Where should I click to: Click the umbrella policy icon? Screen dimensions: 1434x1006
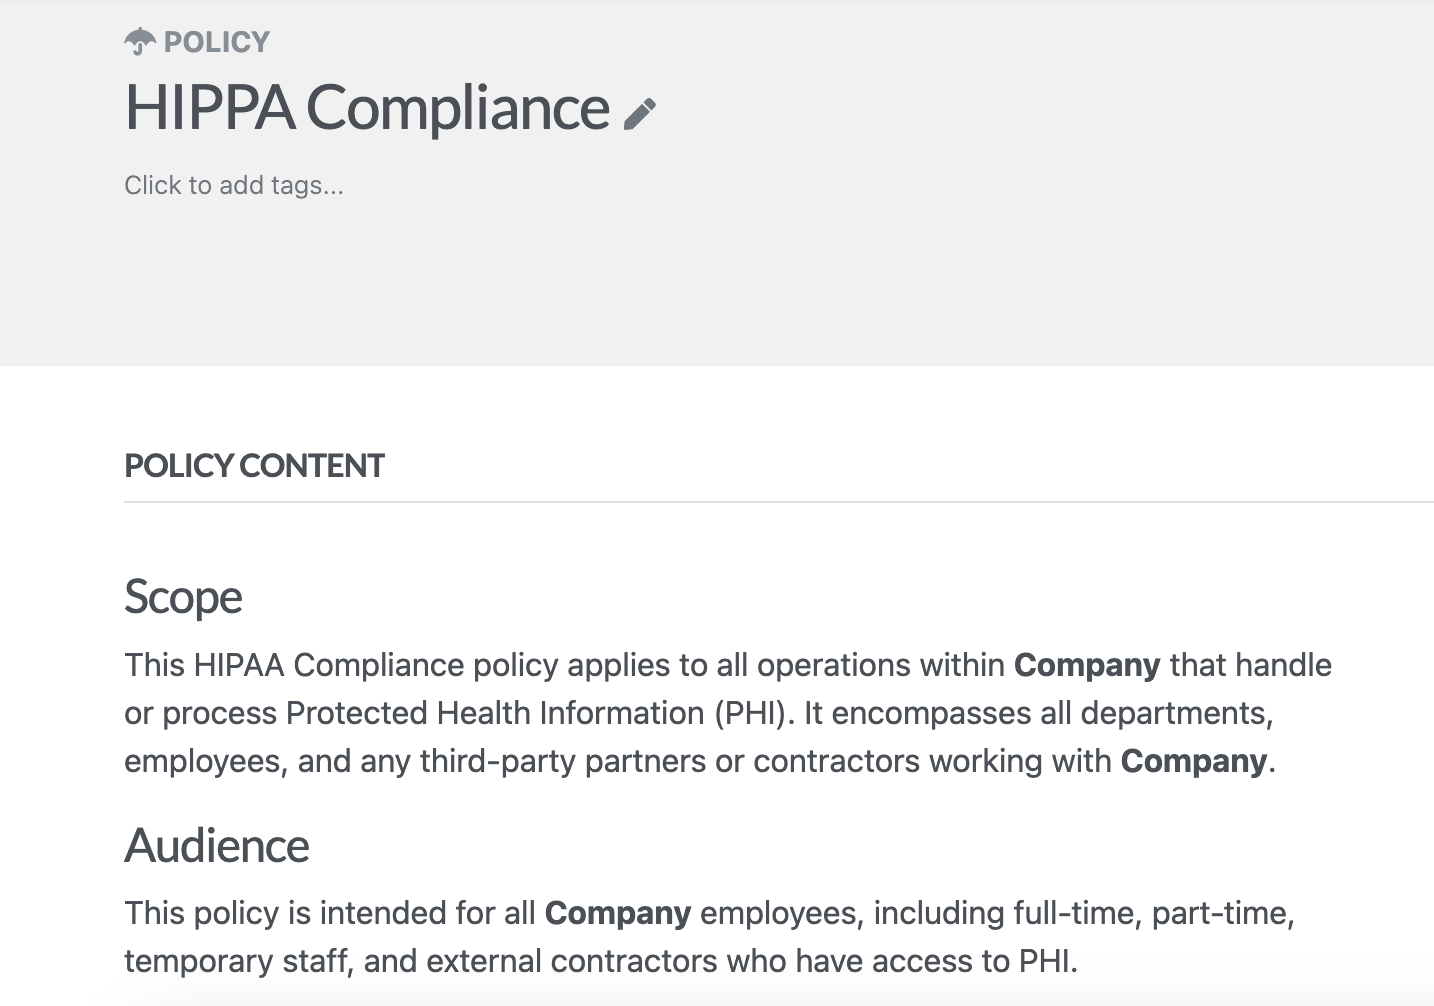click(x=140, y=42)
